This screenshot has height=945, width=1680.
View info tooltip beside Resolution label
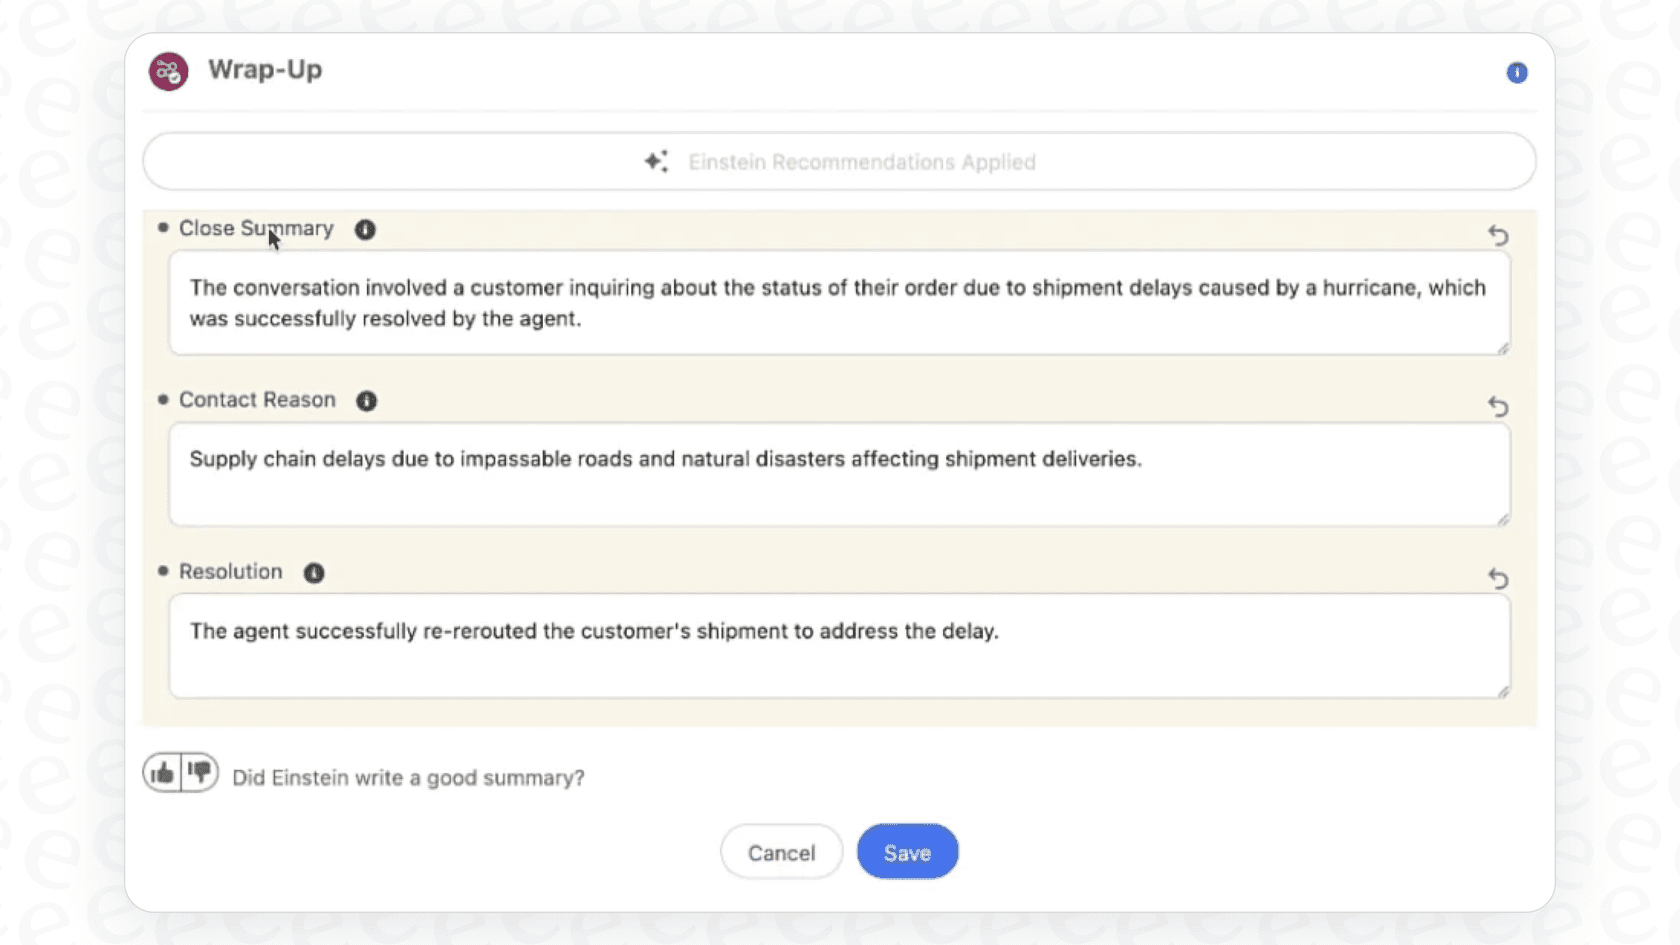point(314,573)
